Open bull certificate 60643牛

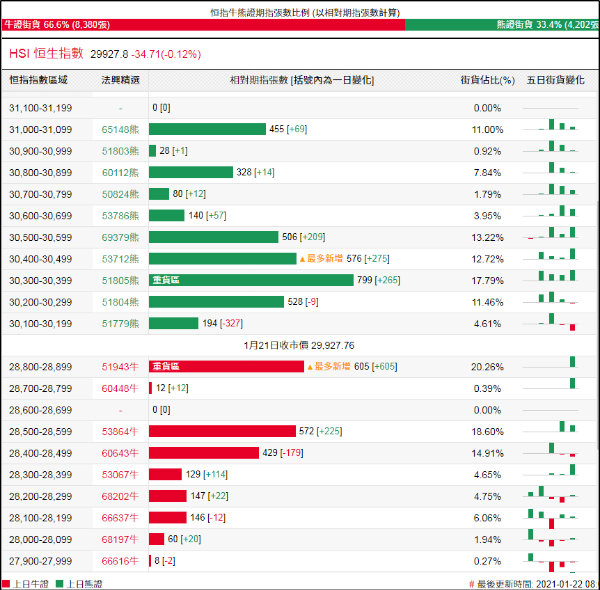pyautogui.click(x=120, y=453)
